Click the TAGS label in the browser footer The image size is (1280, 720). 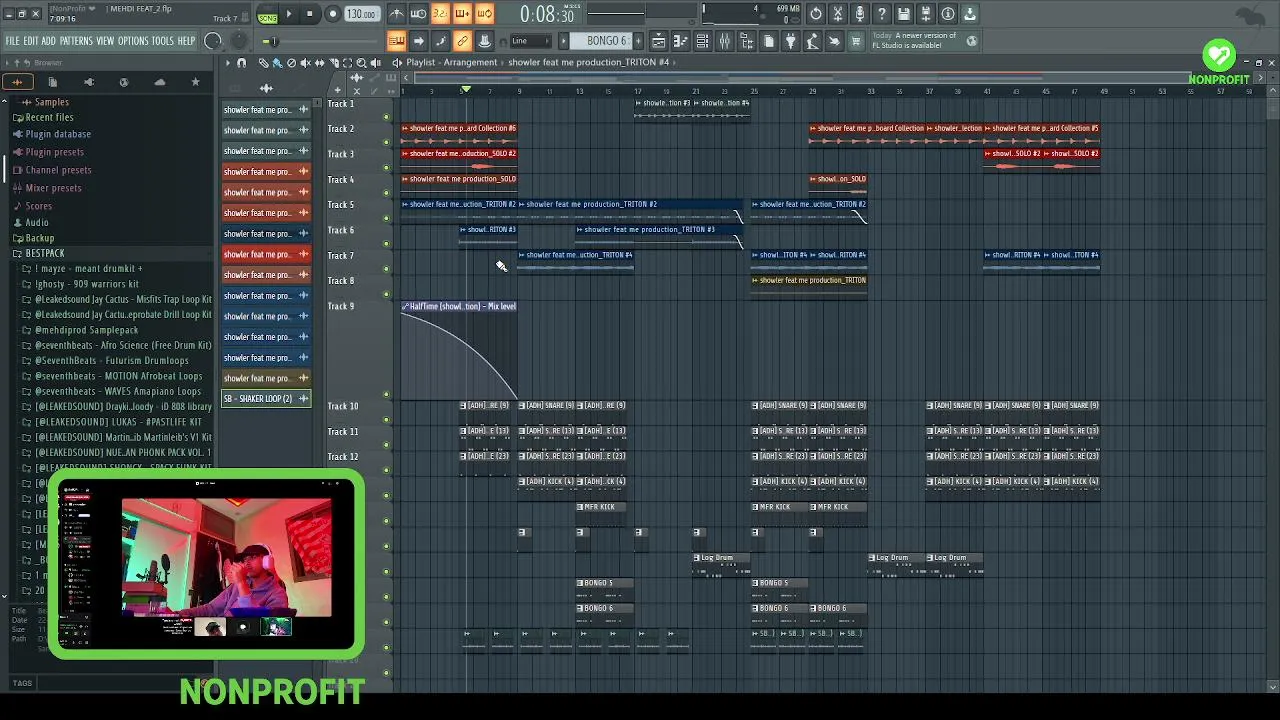pyautogui.click(x=22, y=684)
